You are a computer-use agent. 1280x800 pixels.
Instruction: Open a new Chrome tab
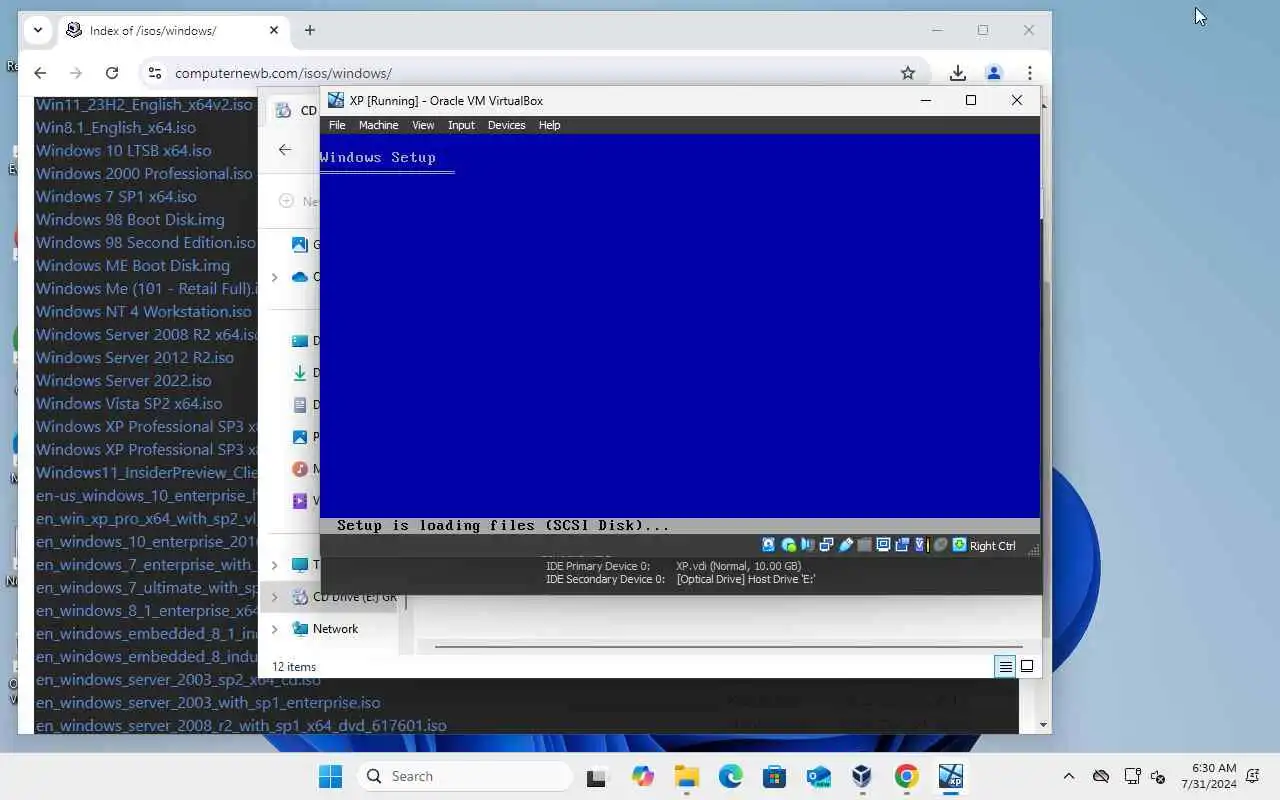(x=310, y=30)
